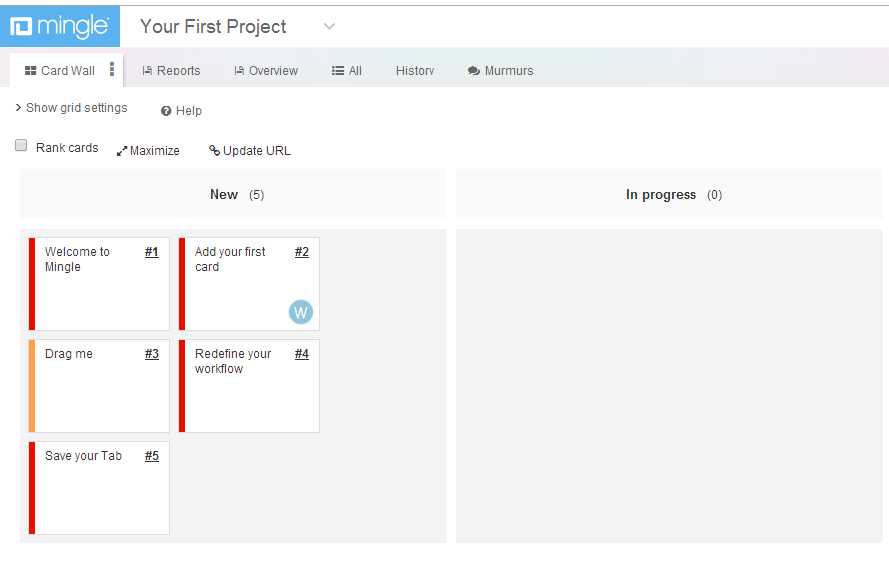Click the All list icon
Screen dimensions: 889x565
pos(338,71)
